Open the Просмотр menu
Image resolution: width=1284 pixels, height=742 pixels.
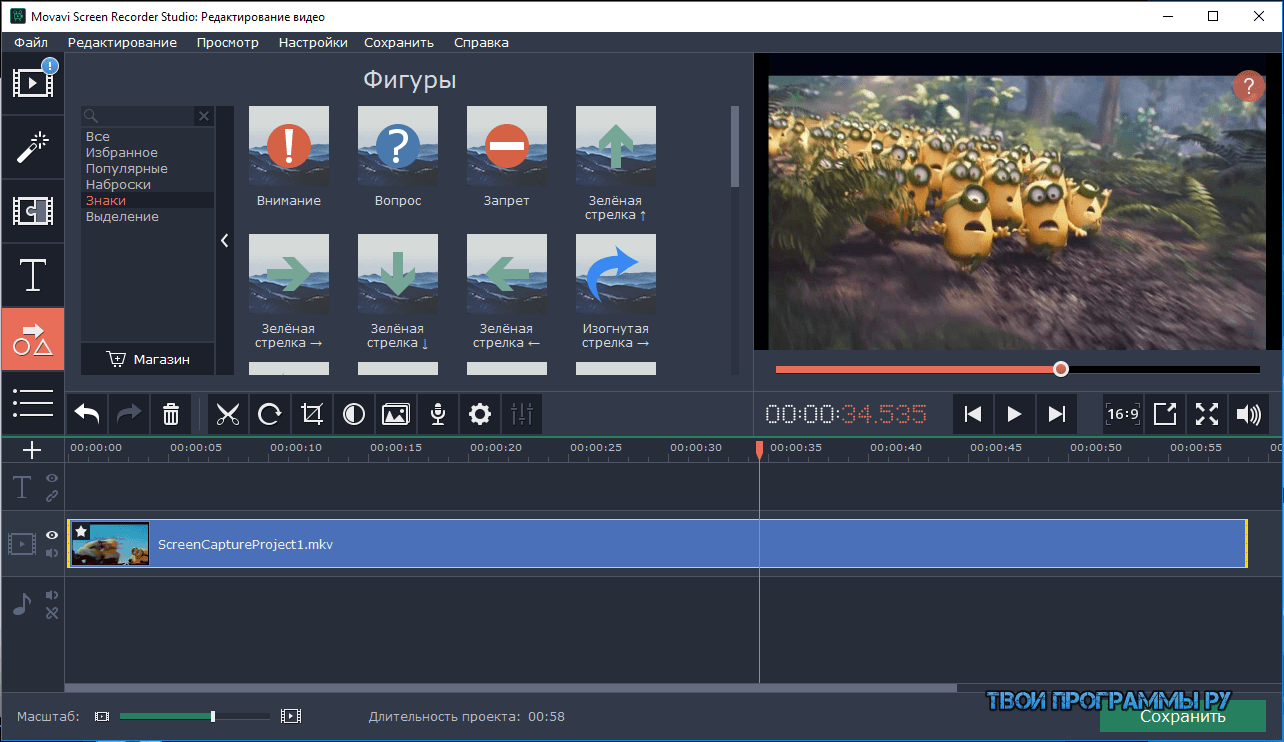click(228, 43)
